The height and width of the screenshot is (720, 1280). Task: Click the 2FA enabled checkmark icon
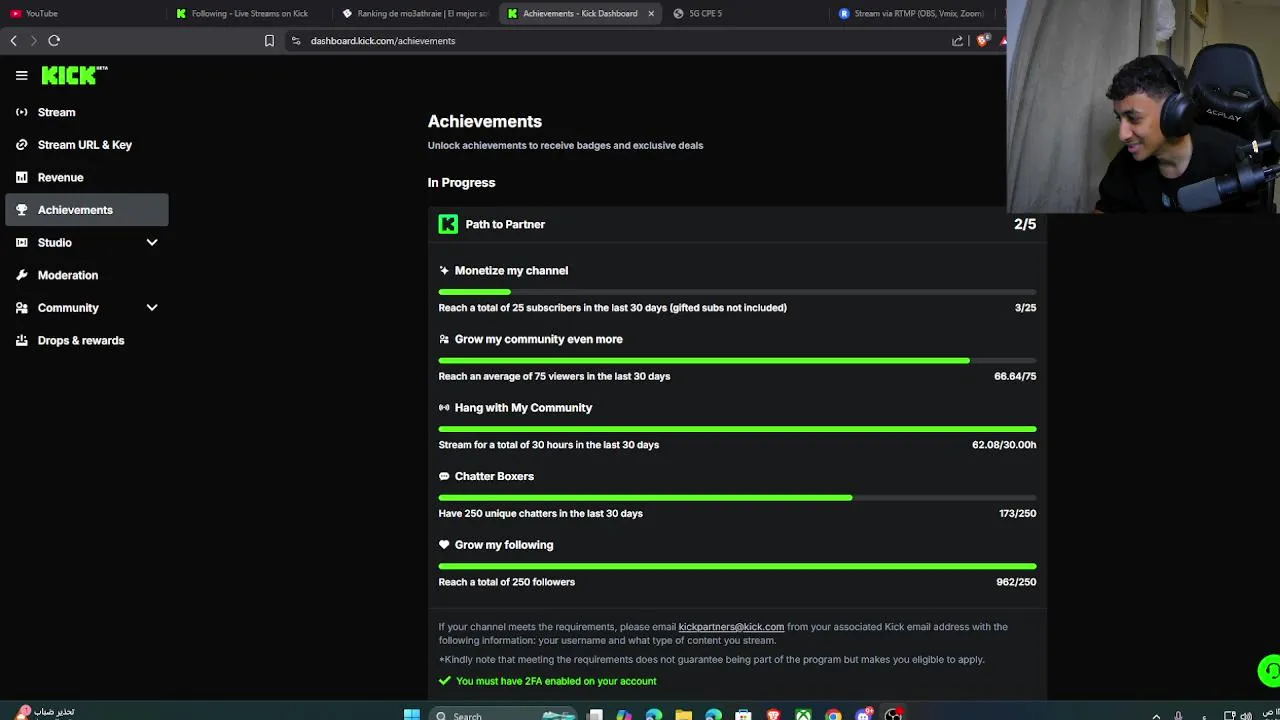444,681
